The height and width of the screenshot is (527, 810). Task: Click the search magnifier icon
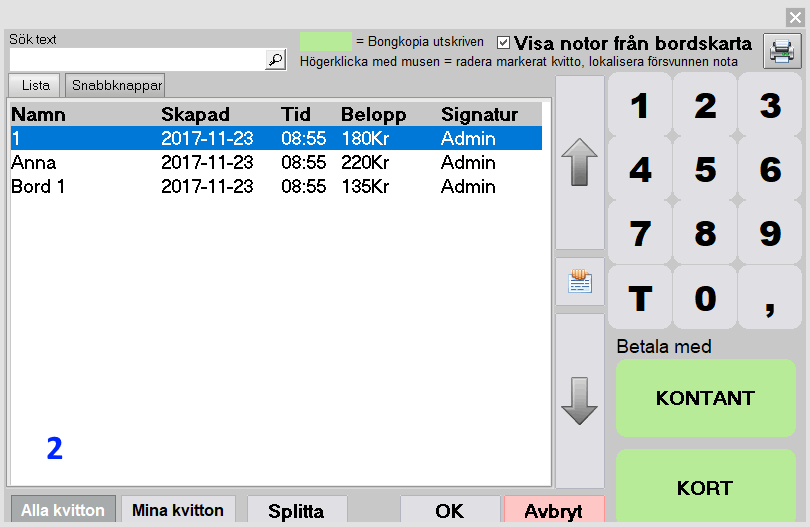coord(275,60)
